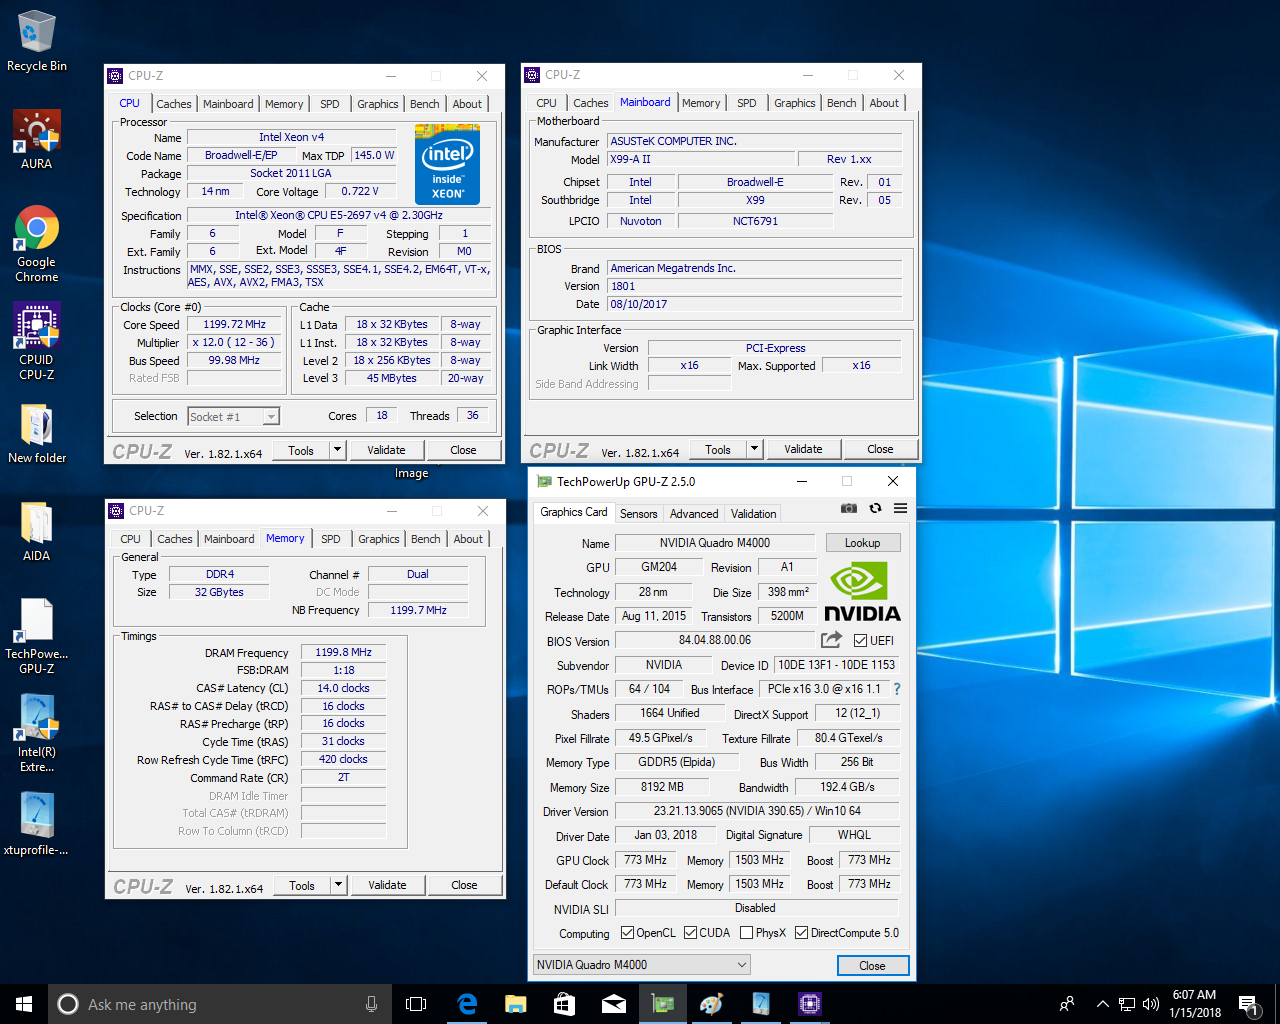Open Bench tab in top-left CPU-Z window
The image size is (1280, 1024).
click(x=425, y=104)
